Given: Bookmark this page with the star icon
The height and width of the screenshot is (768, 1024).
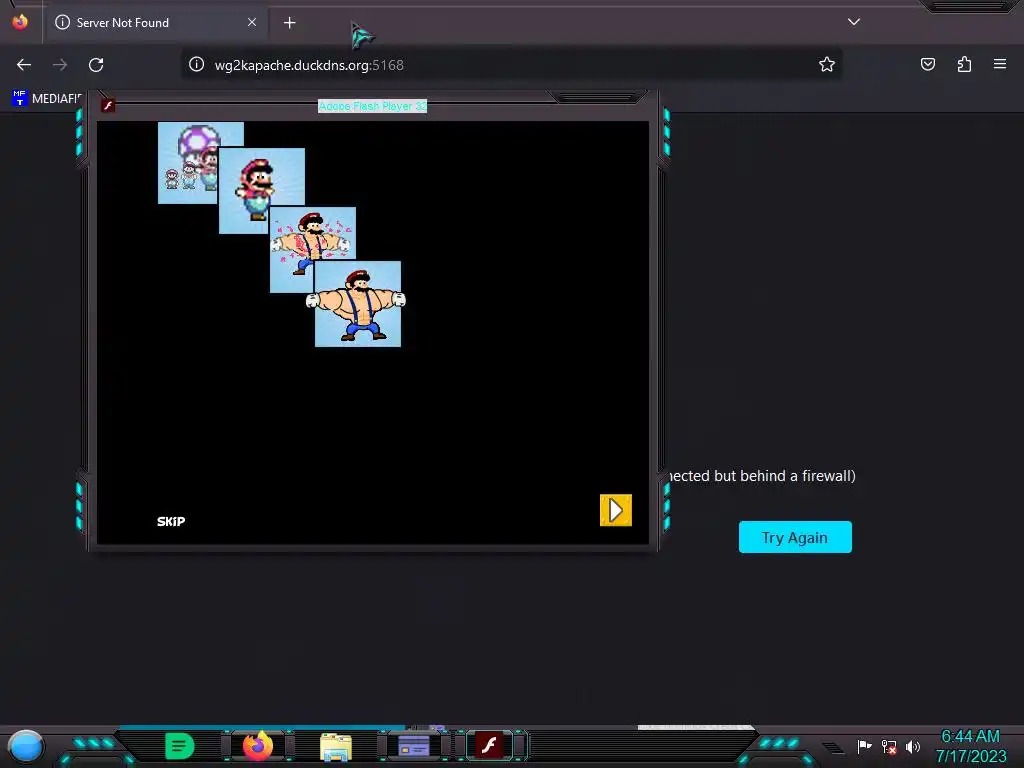Looking at the screenshot, I should point(827,64).
